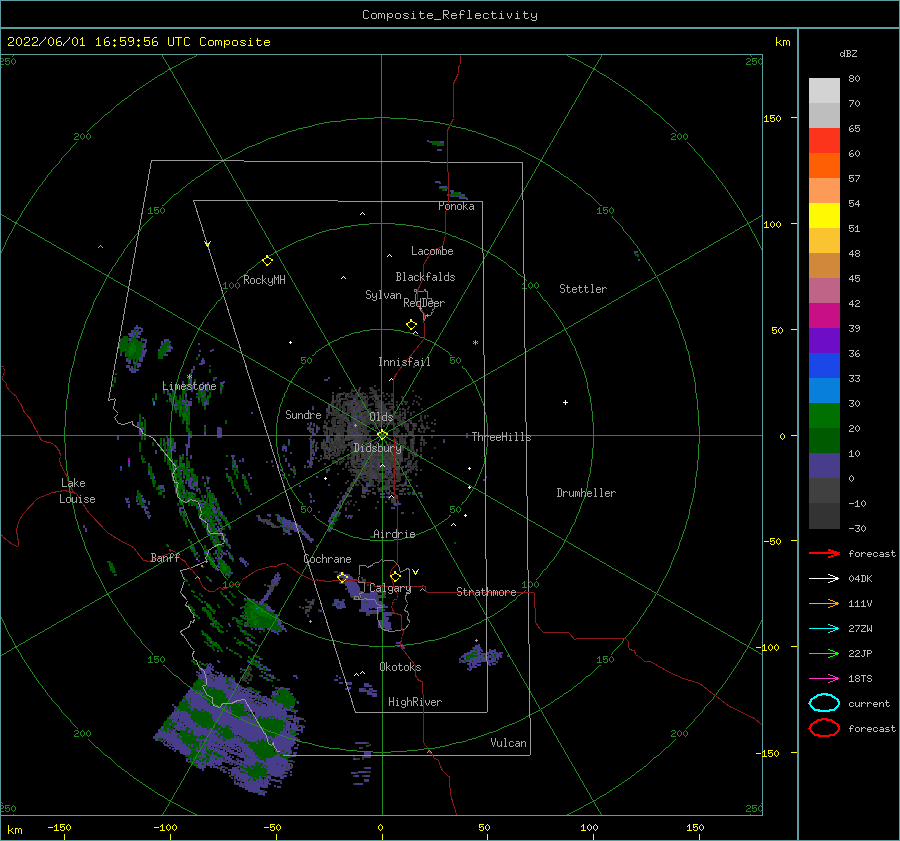
Task: Click the red forecast ellipse icon
Action: tap(824, 728)
